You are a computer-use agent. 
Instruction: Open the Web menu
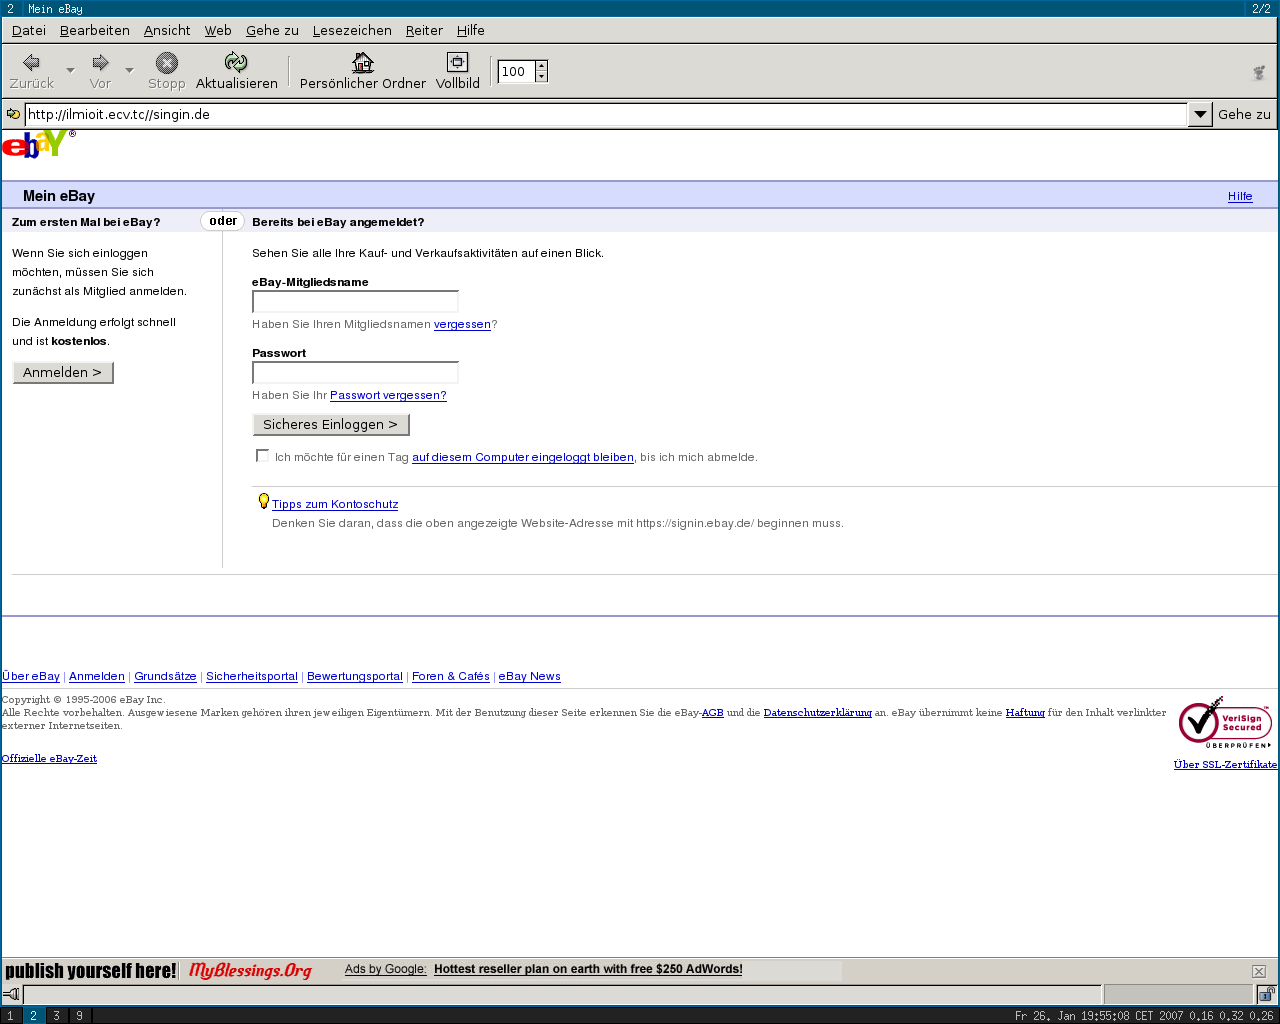coord(218,30)
